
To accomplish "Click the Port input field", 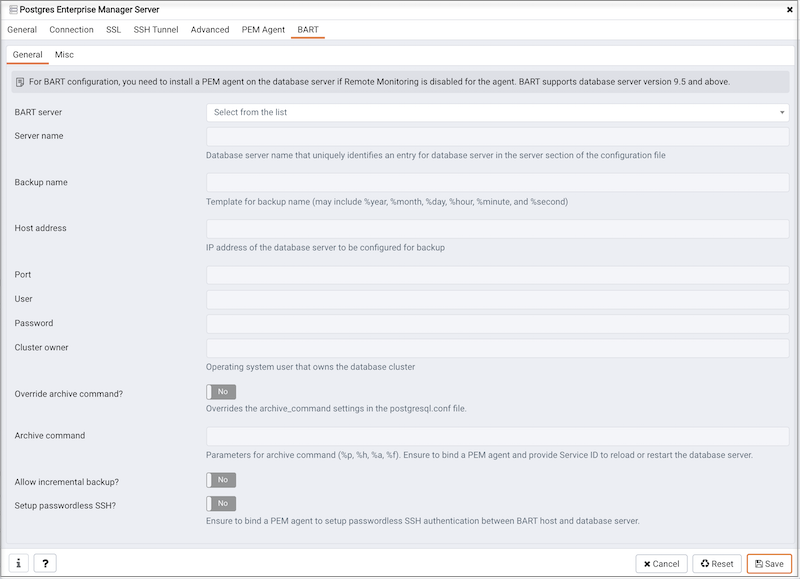I will coord(497,274).
